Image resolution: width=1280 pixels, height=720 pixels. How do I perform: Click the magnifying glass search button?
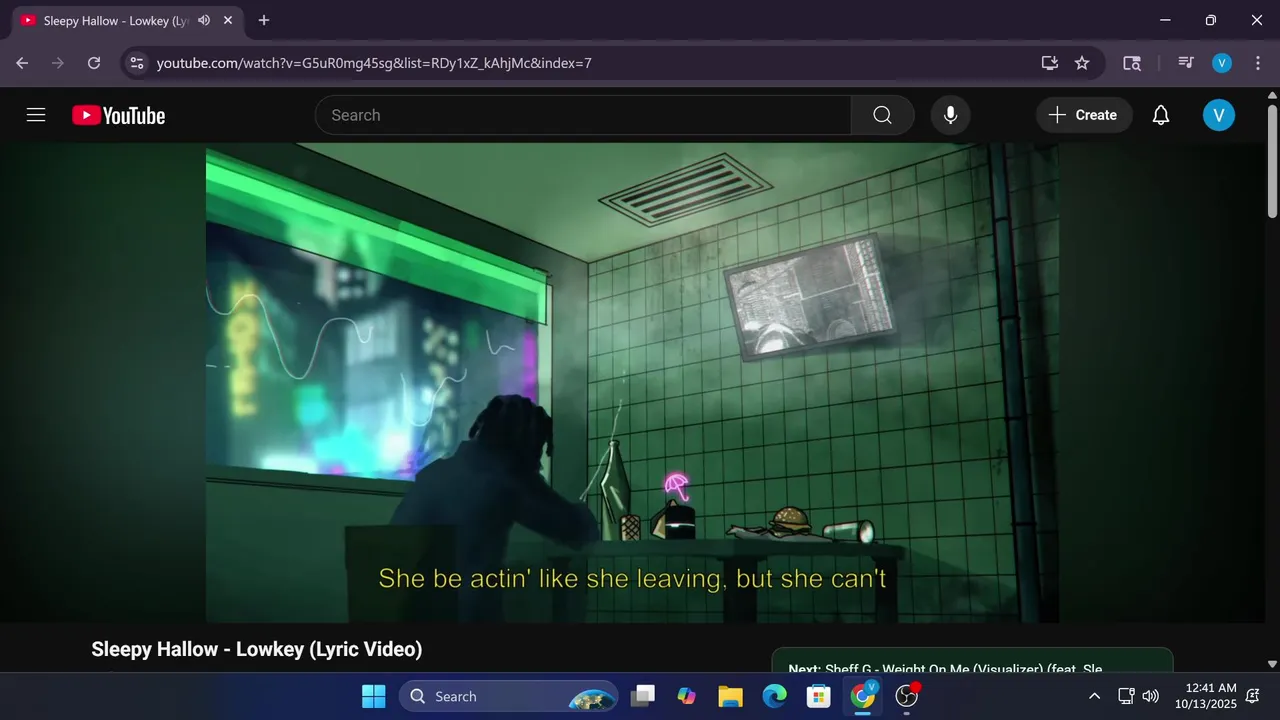point(882,115)
